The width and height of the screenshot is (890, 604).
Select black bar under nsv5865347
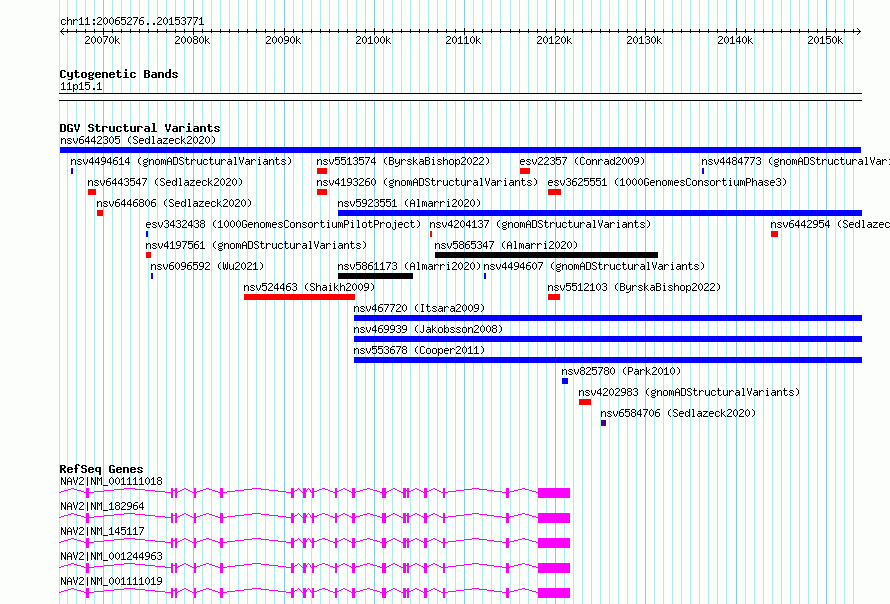point(546,255)
